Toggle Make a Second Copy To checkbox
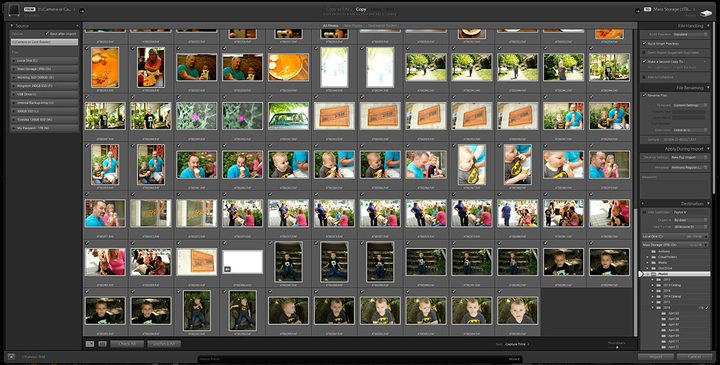This screenshot has width=720, height=365. 644,61
